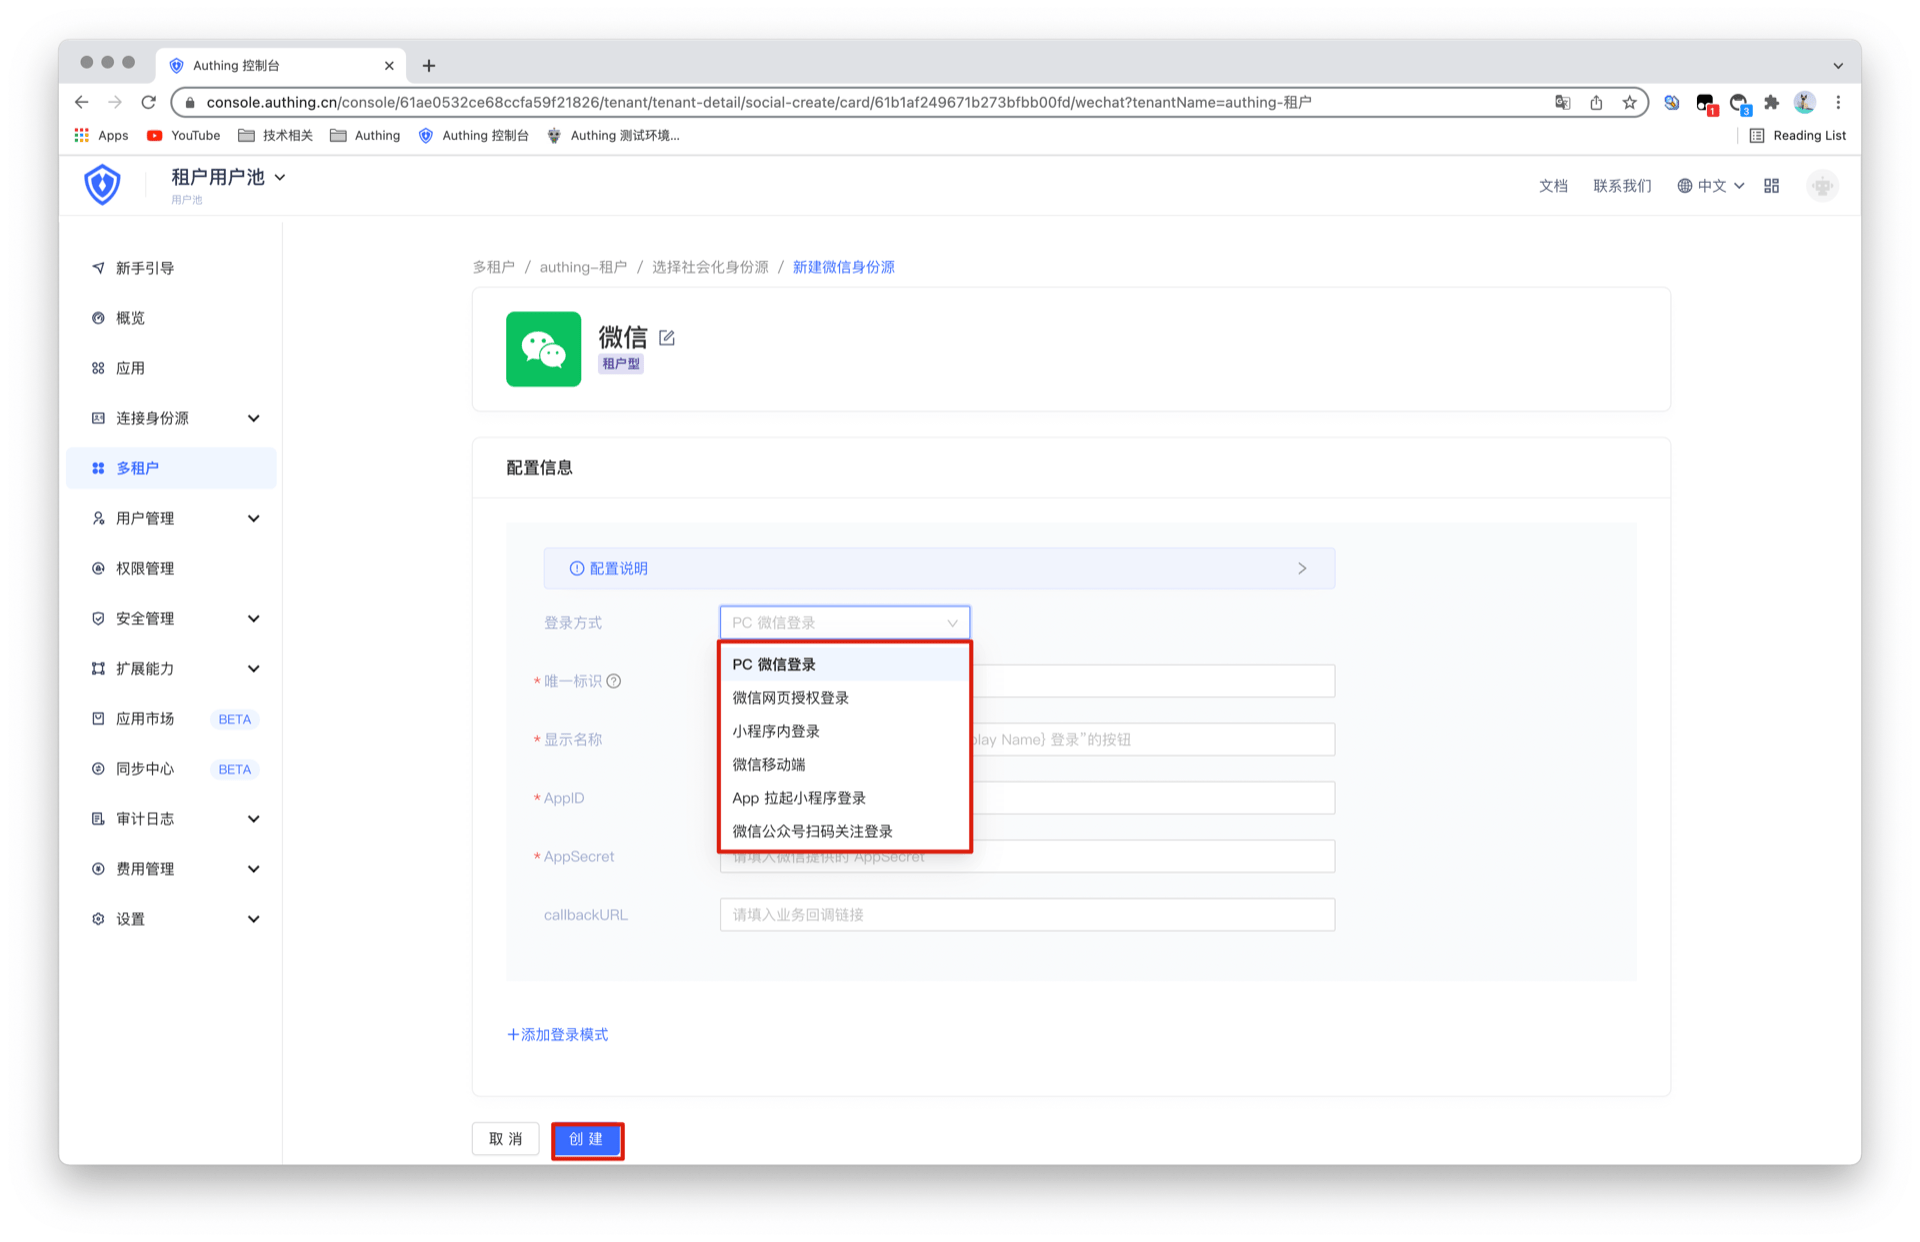Click the Authing shield logo

coord(102,185)
